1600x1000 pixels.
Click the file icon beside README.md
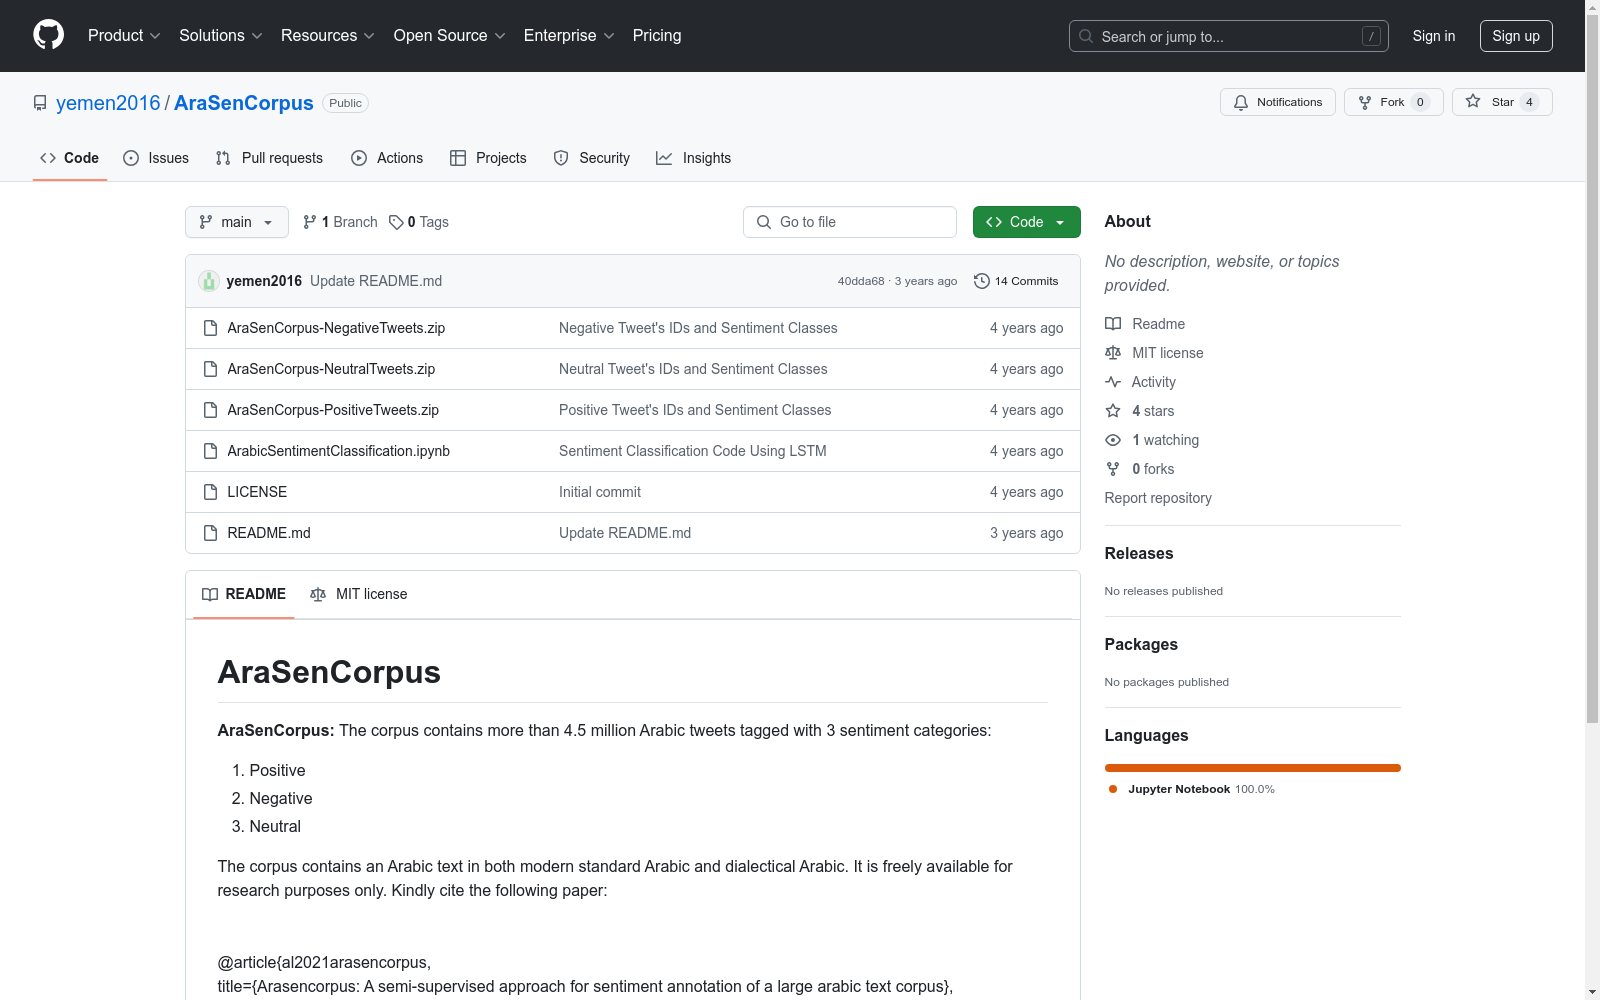pyautogui.click(x=210, y=533)
